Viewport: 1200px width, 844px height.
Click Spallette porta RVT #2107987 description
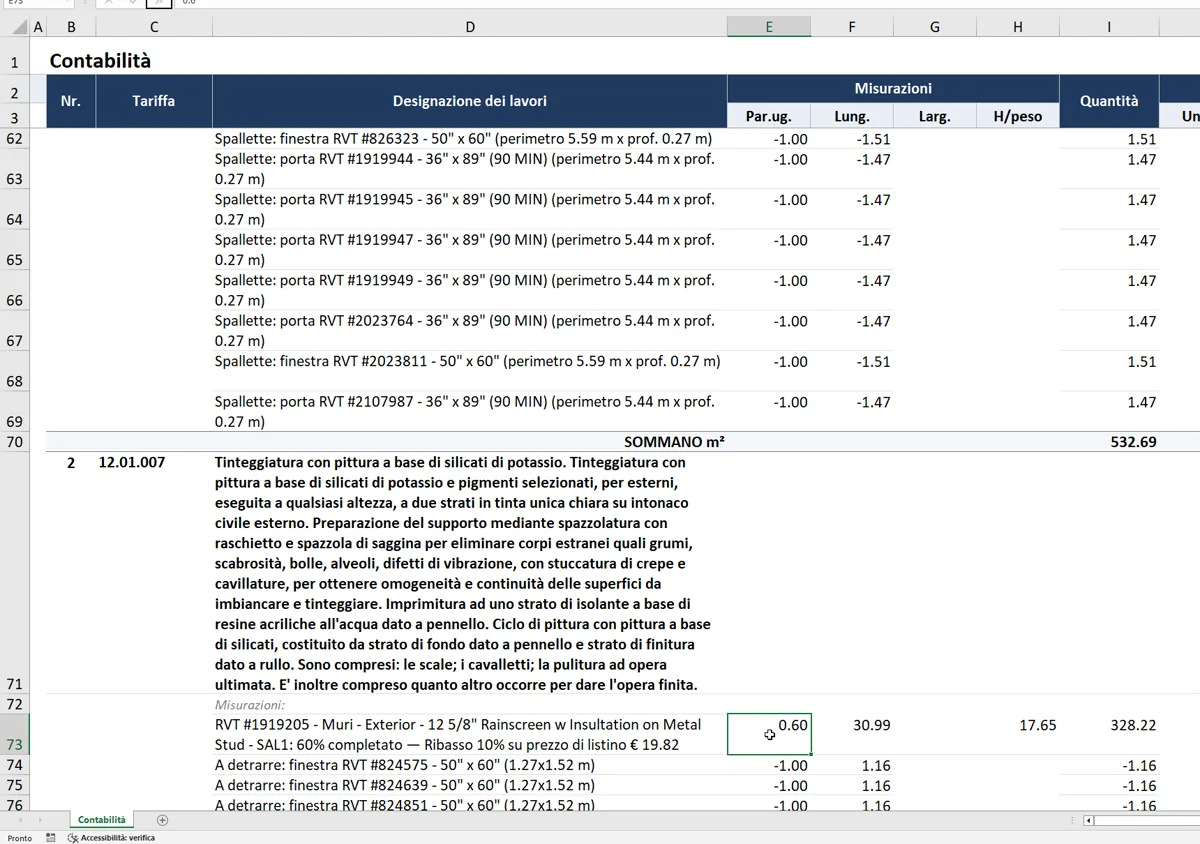[x=470, y=412]
